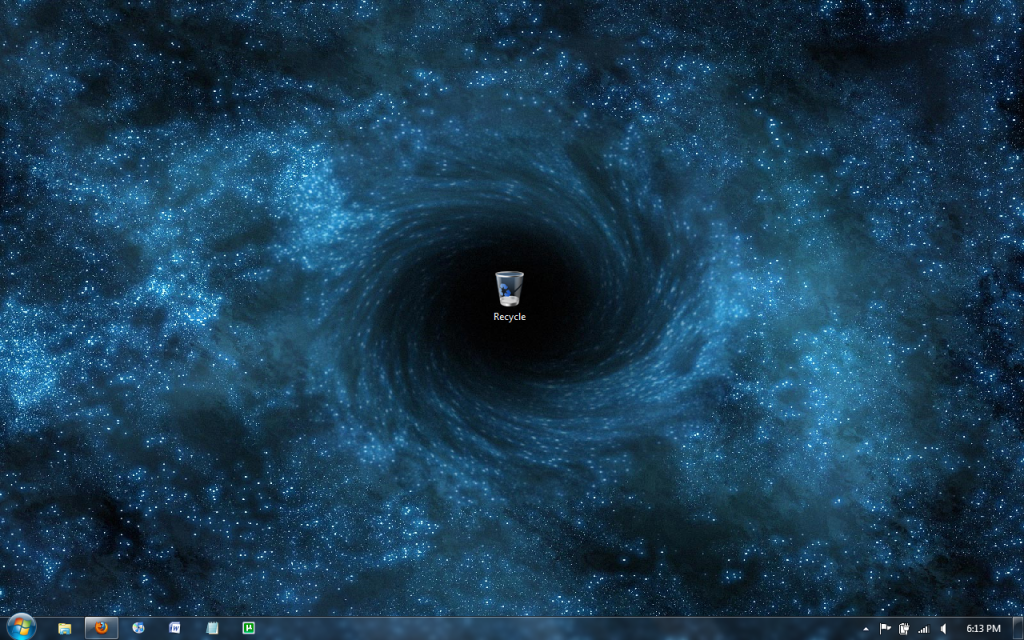Select the Recycle bin desktop icon
Screen dimensions: 1024x640
[509, 296]
